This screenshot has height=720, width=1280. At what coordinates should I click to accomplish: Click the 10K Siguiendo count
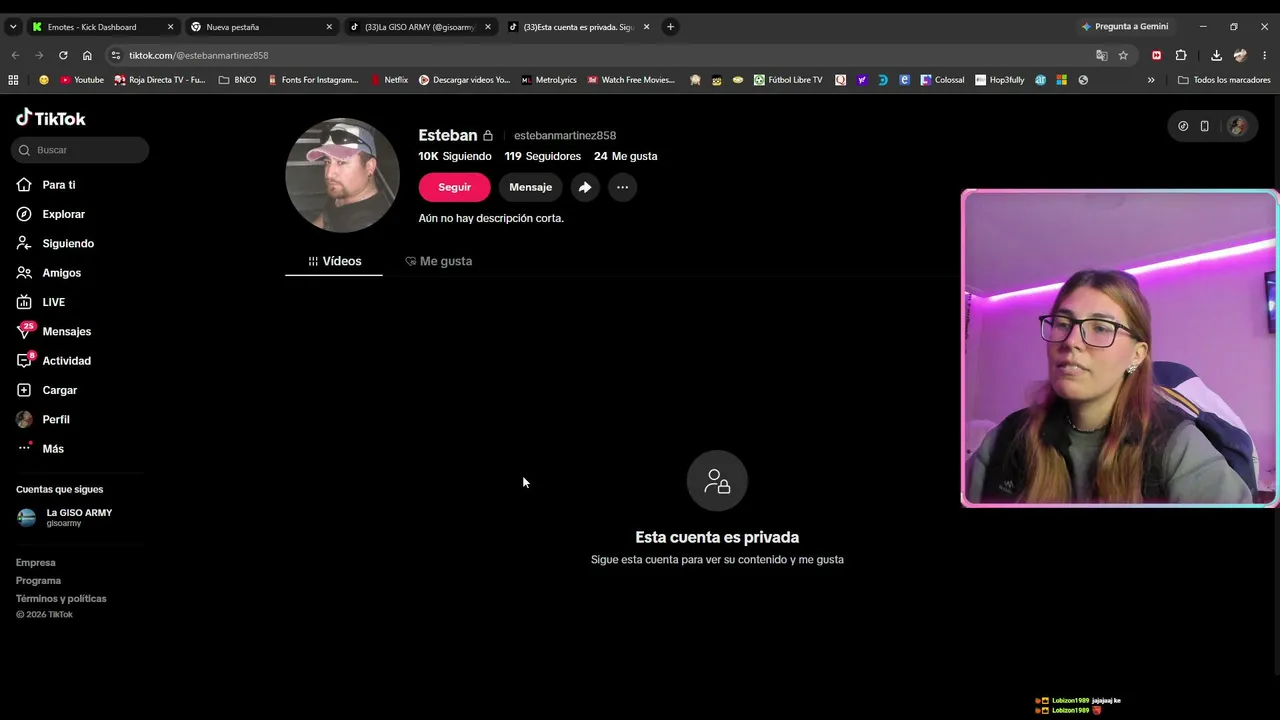click(x=455, y=156)
